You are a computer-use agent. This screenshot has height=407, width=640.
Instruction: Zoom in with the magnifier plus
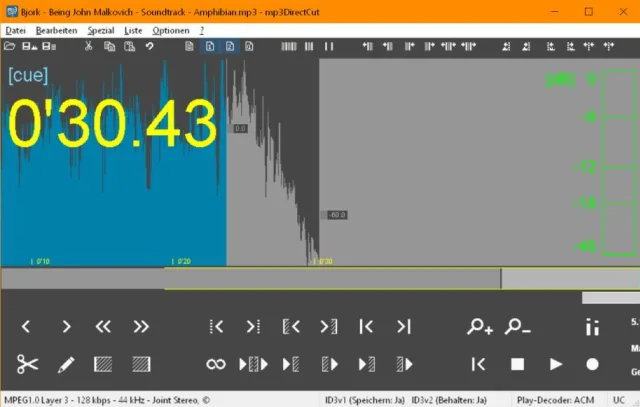[480, 326]
